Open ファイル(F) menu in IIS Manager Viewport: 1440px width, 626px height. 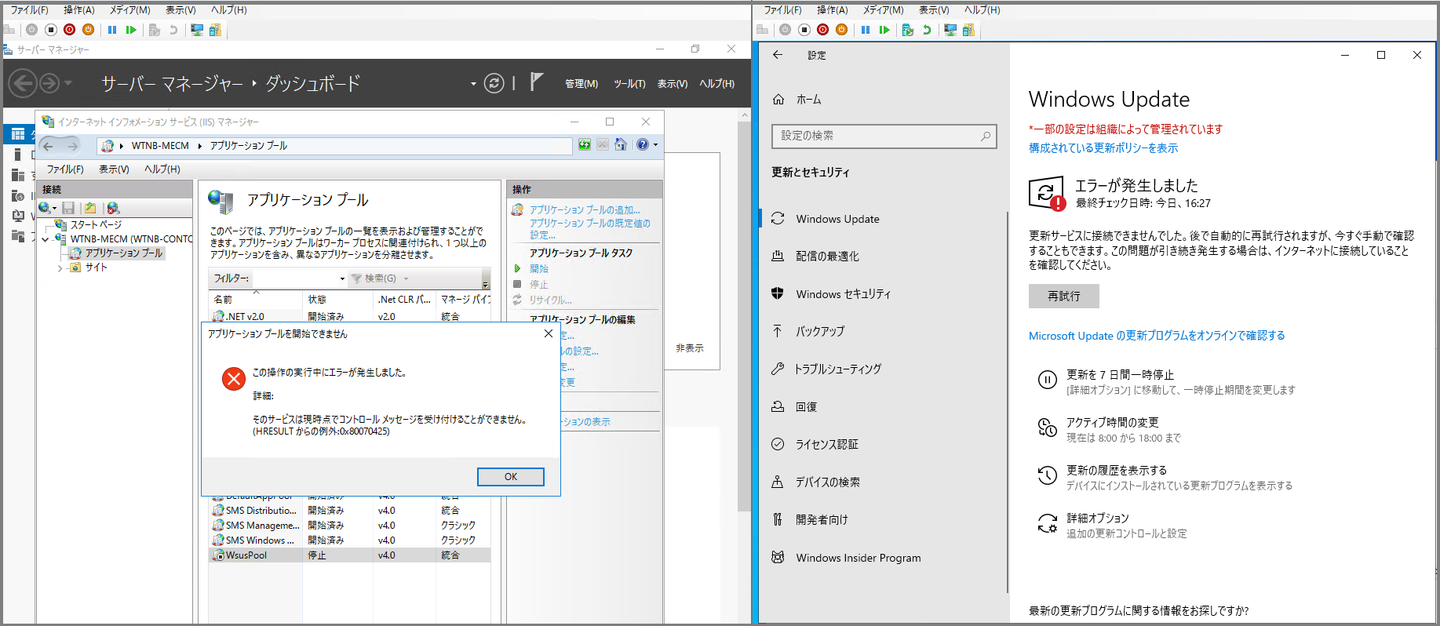tap(65, 169)
